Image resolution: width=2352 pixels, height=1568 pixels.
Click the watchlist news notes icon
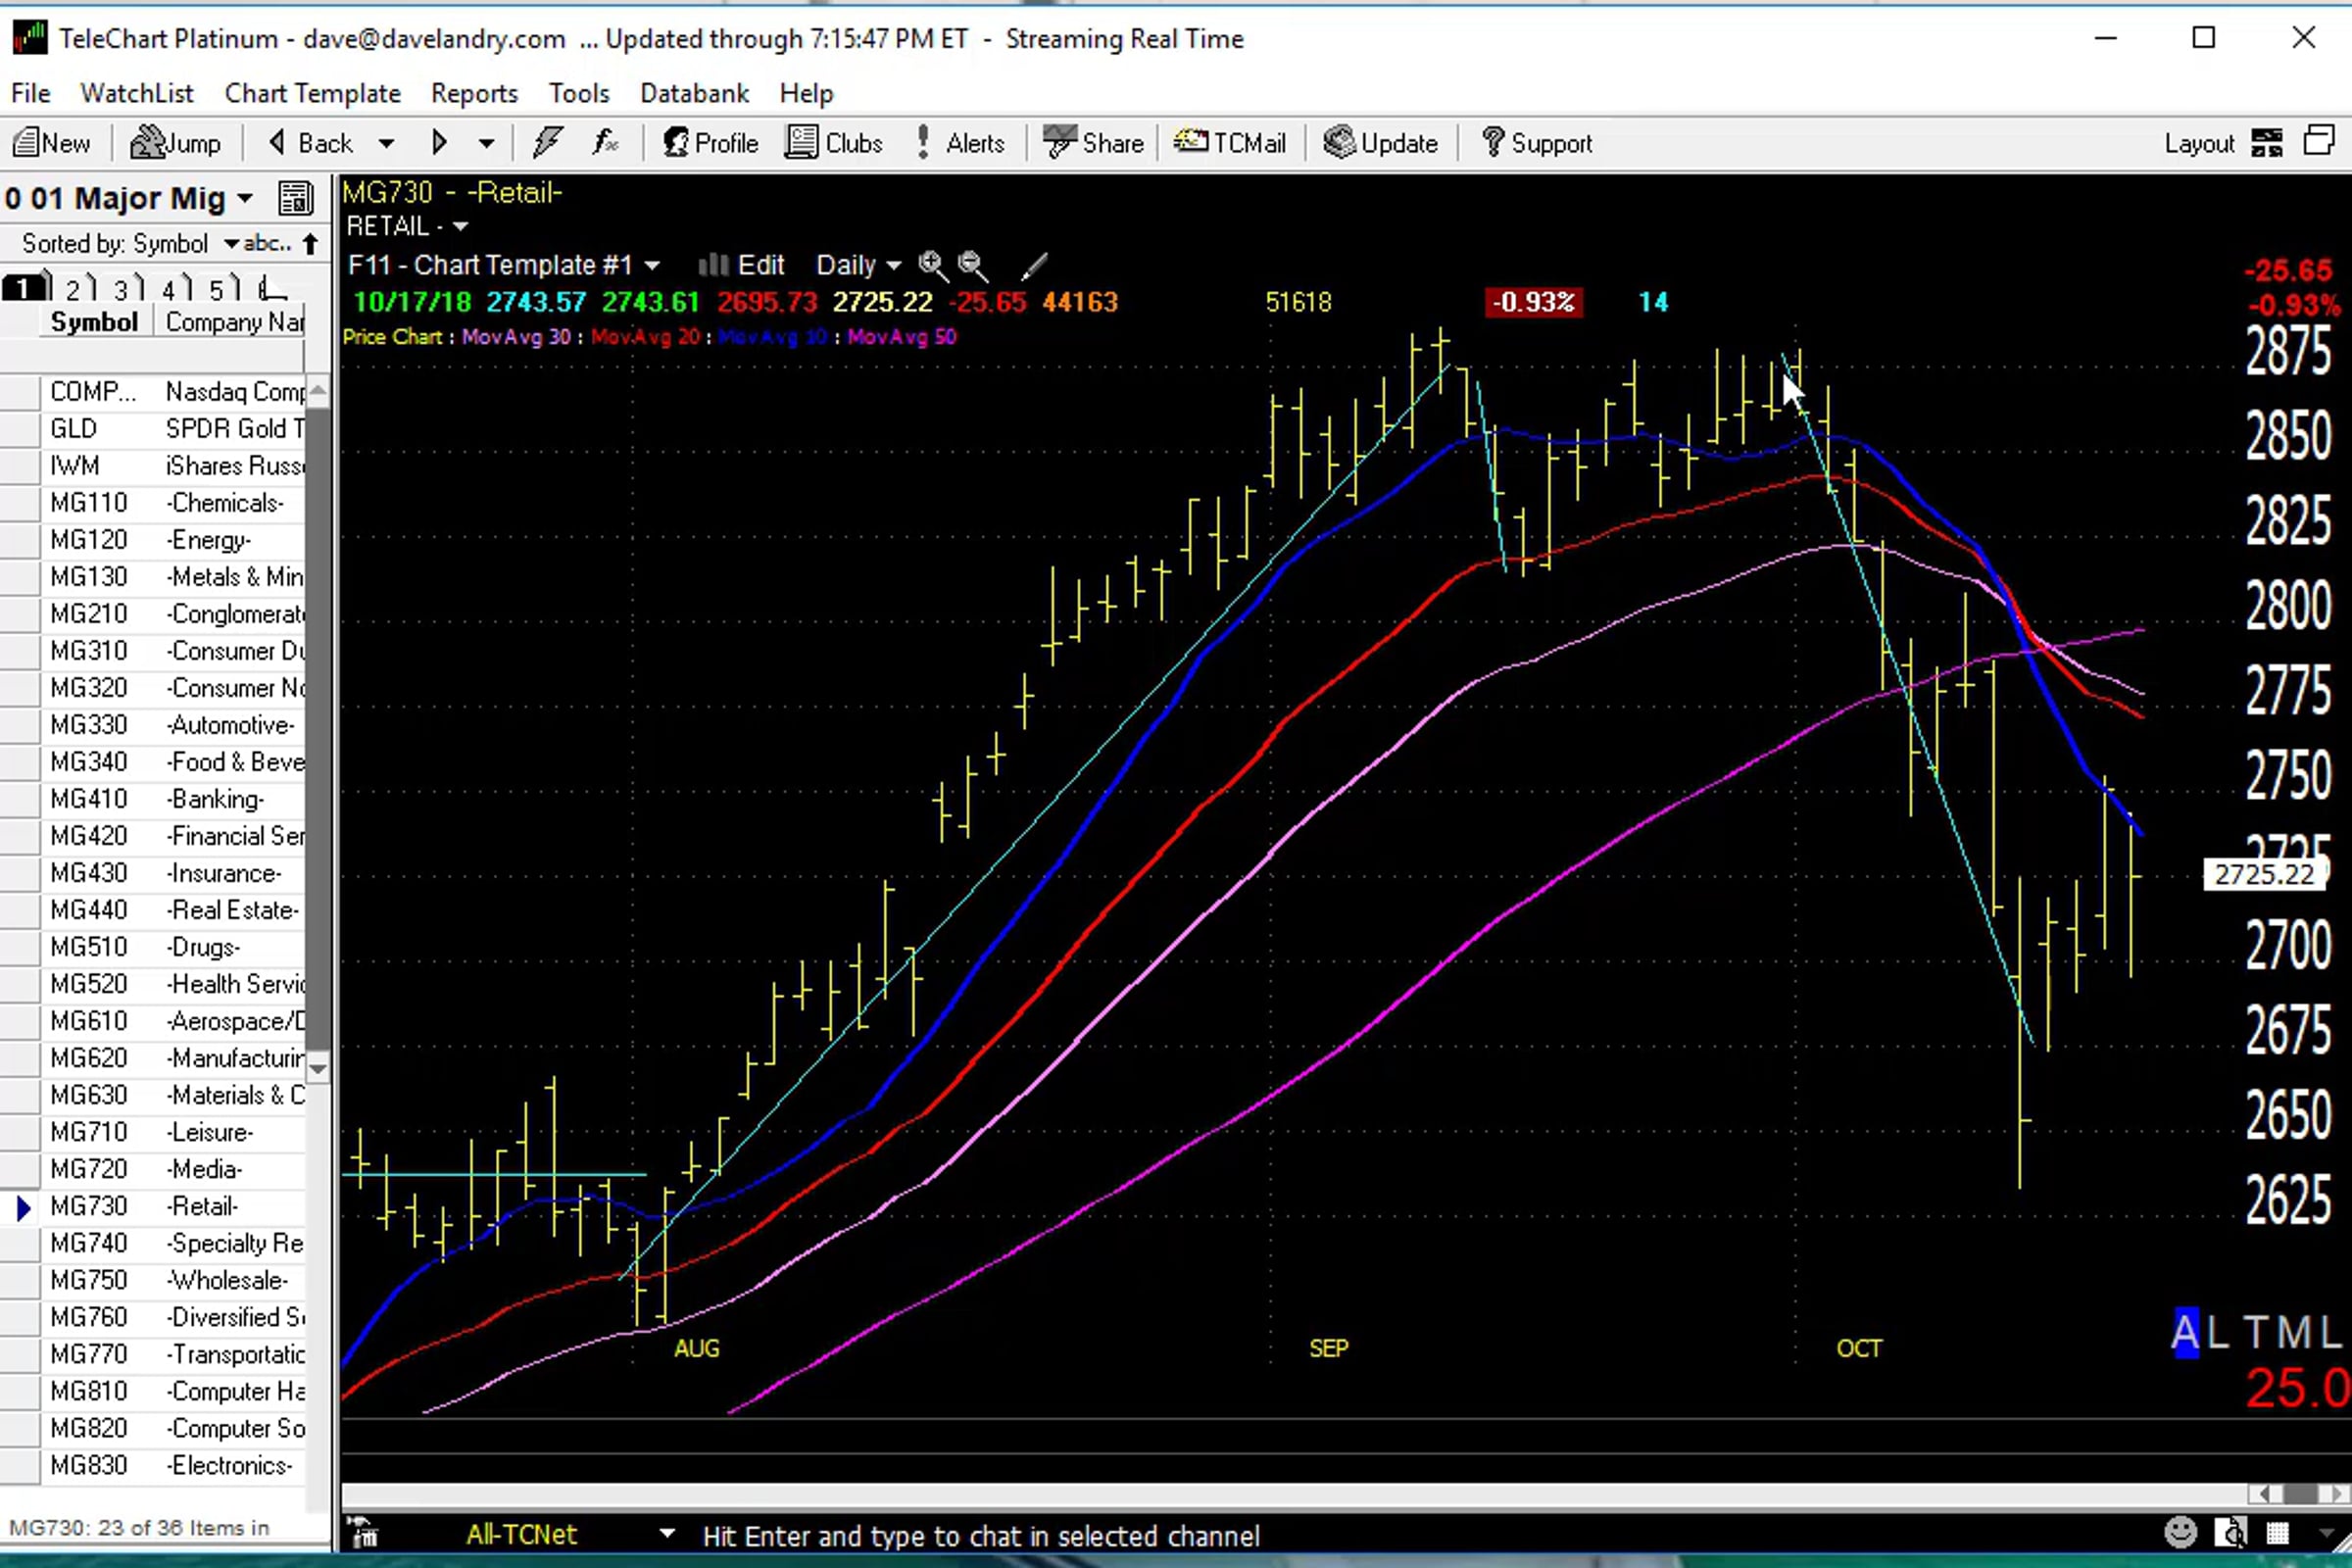(295, 198)
